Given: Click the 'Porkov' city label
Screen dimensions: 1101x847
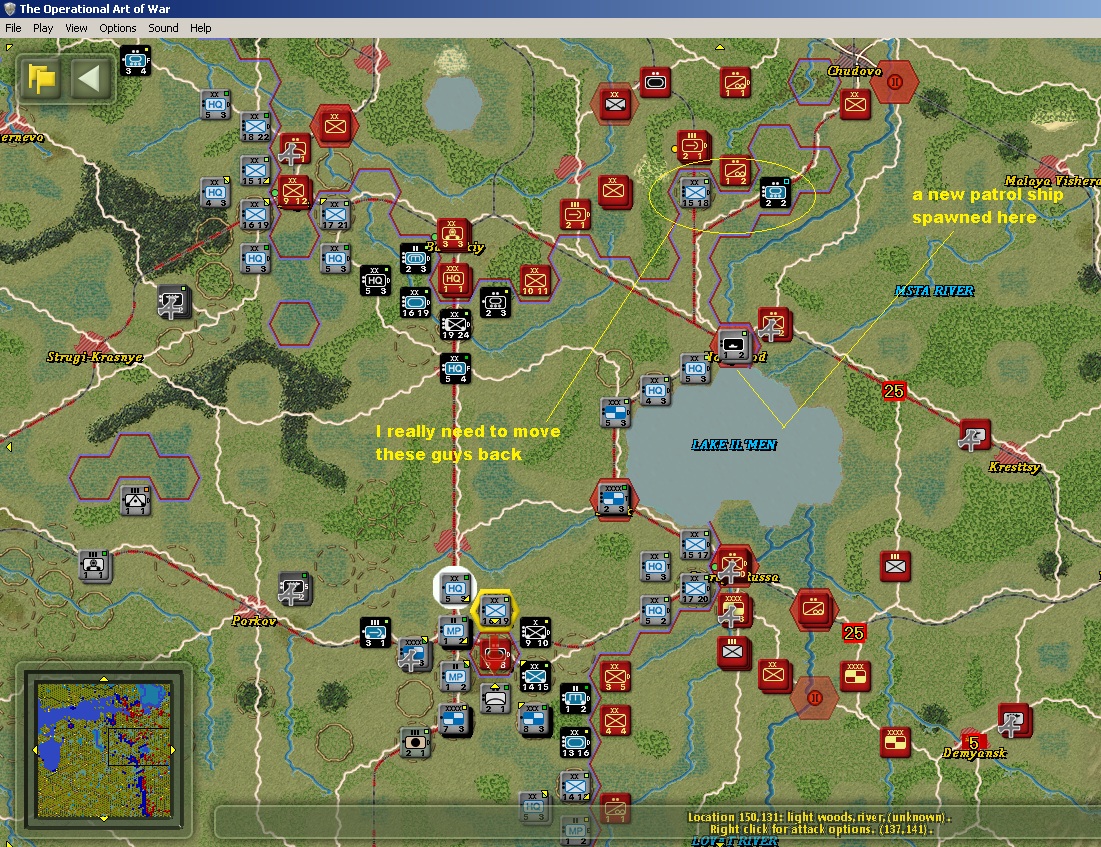Looking at the screenshot, I should [x=253, y=621].
